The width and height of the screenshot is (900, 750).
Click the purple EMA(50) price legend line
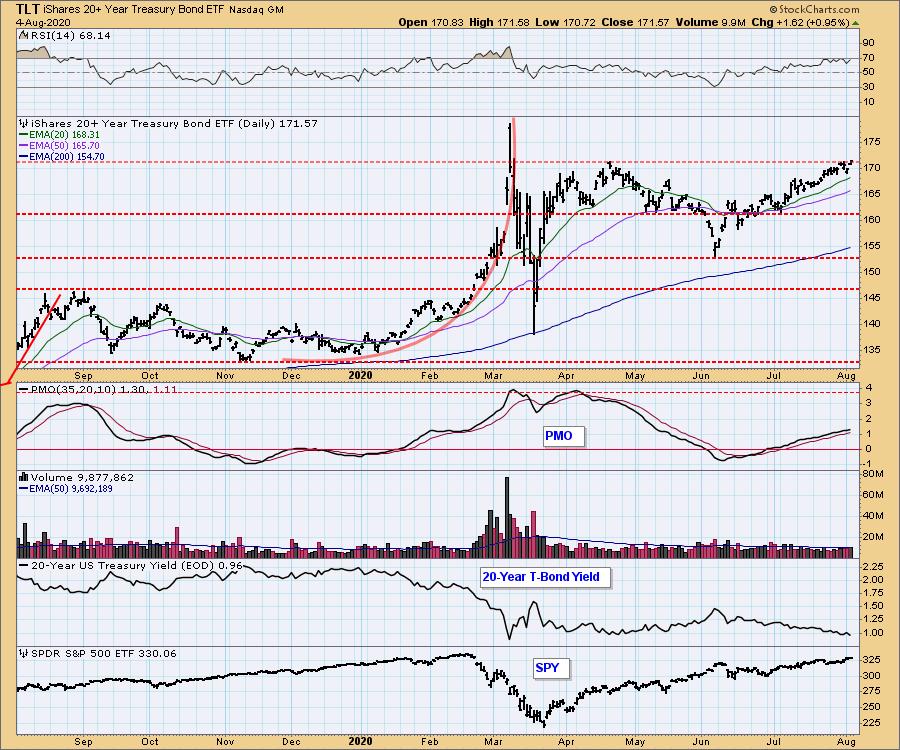[x=24, y=146]
